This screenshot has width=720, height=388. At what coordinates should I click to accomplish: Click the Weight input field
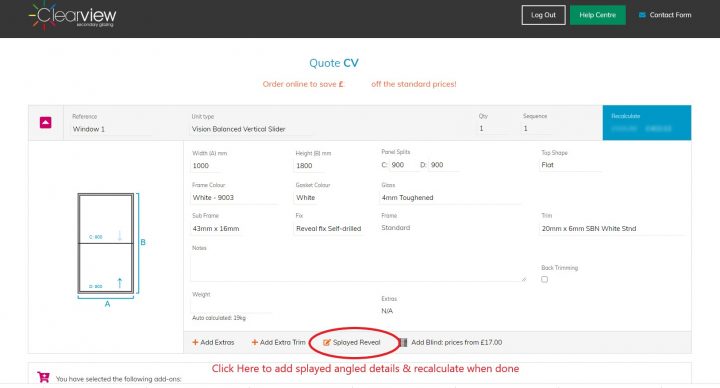click(x=232, y=306)
